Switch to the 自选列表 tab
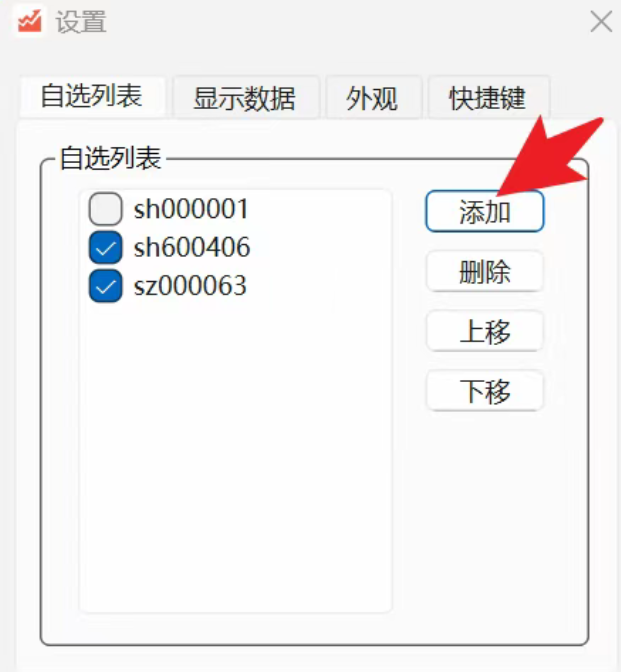 [92, 96]
